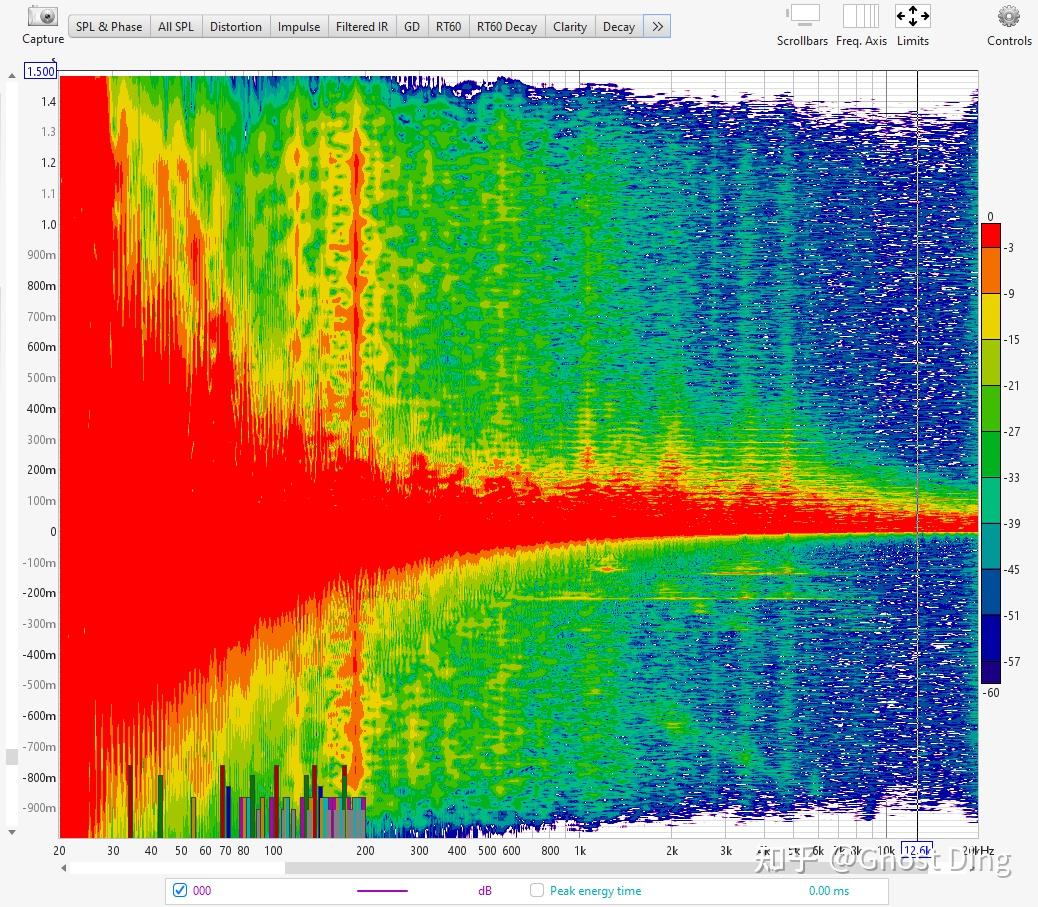Select the Distortion tab
This screenshot has width=1038, height=907.
point(236,27)
